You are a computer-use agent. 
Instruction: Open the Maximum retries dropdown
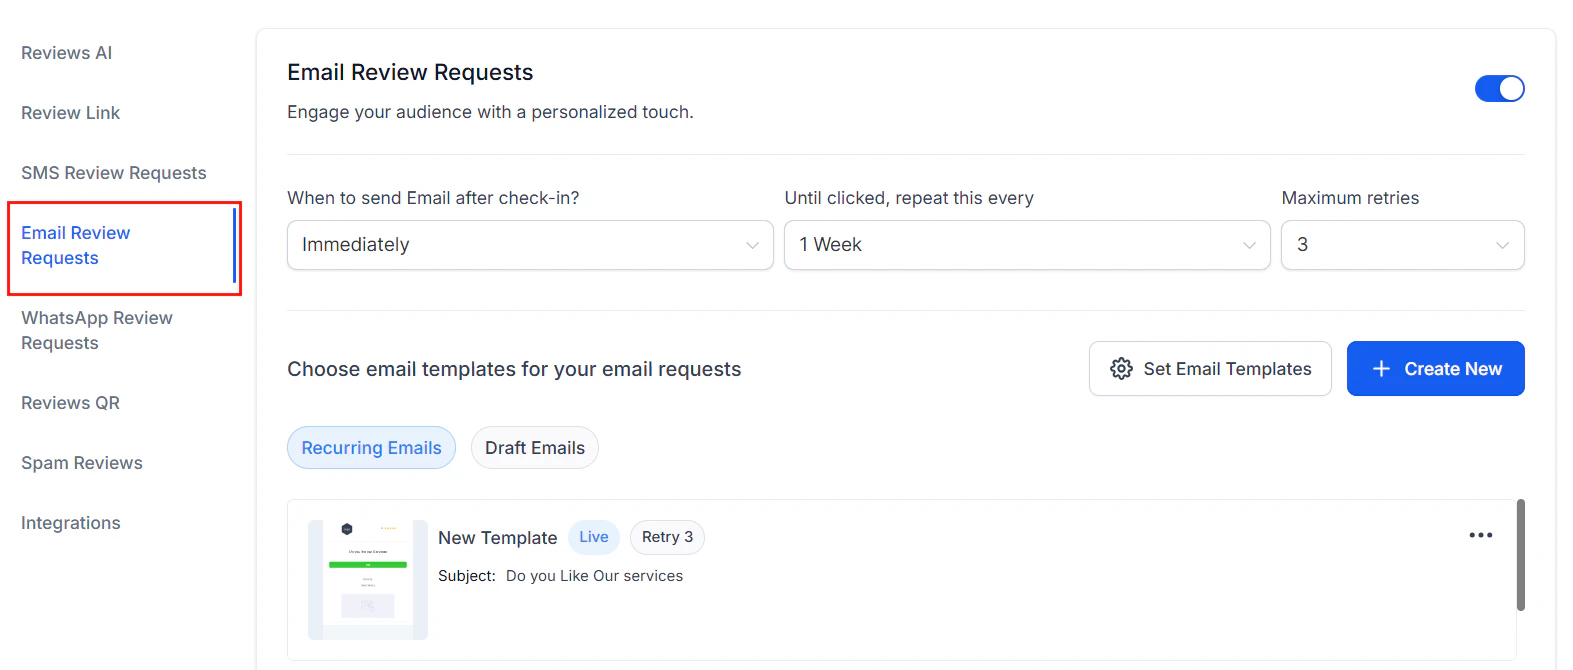[1402, 244]
